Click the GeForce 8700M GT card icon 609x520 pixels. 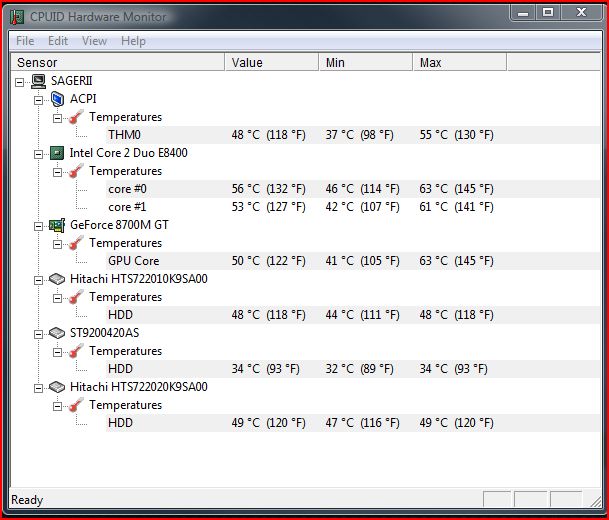point(57,225)
